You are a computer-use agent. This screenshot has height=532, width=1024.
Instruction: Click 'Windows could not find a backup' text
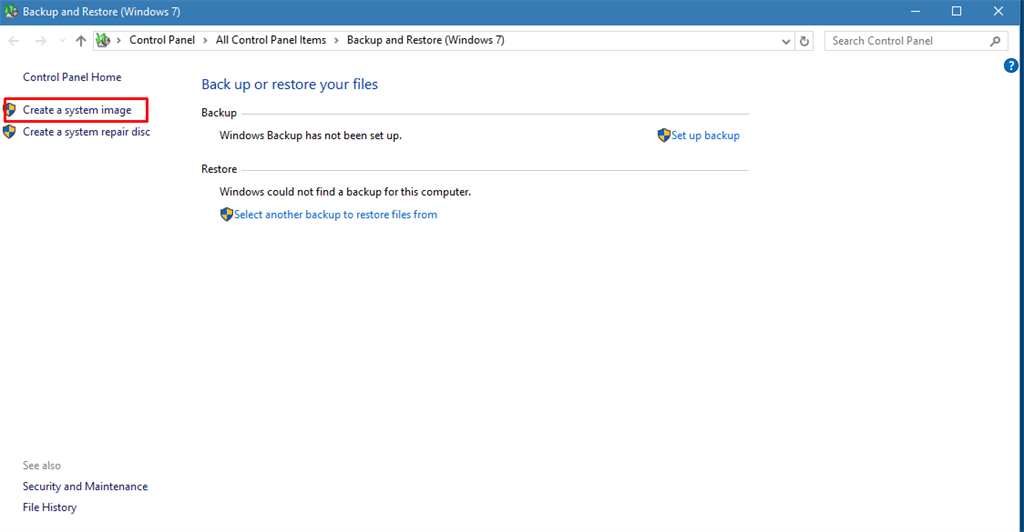pos(345,192)
